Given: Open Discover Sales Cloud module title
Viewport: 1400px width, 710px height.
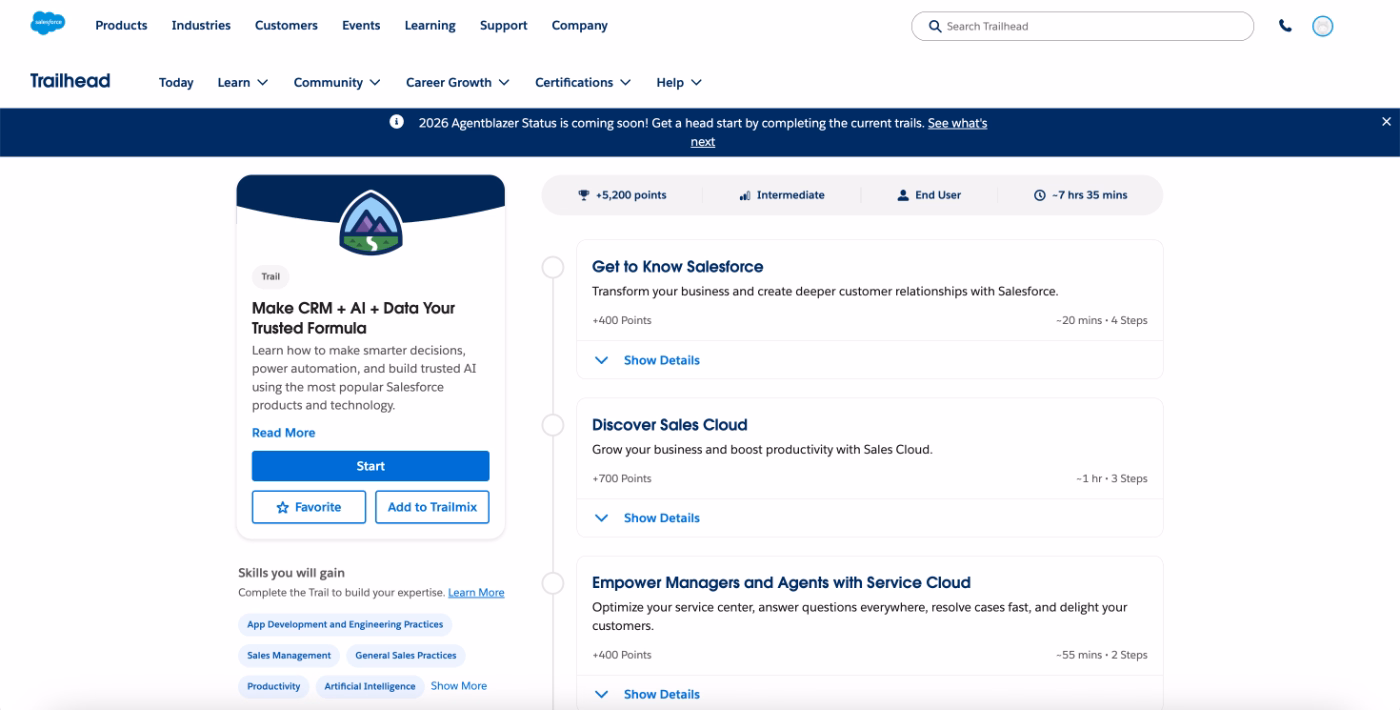Looking at the screenshot, I should tap(669, 425).
